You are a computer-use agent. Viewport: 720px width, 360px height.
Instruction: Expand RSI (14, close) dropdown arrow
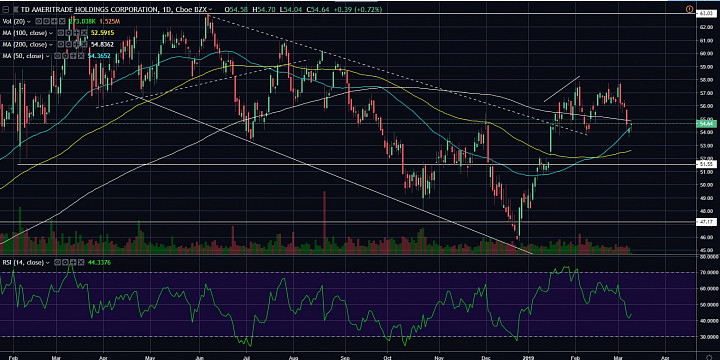pyautogui.click(x=47, y=263)
